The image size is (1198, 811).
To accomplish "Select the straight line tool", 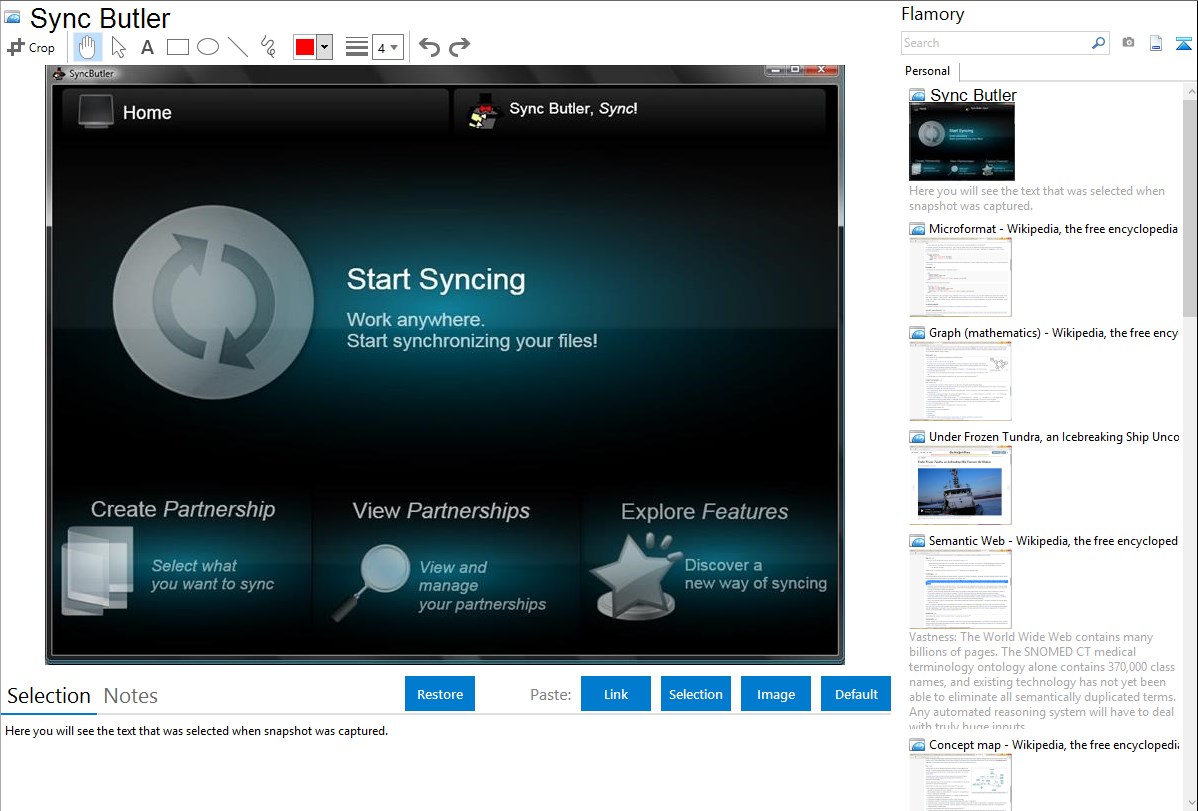I will click(x=238, y=47).
